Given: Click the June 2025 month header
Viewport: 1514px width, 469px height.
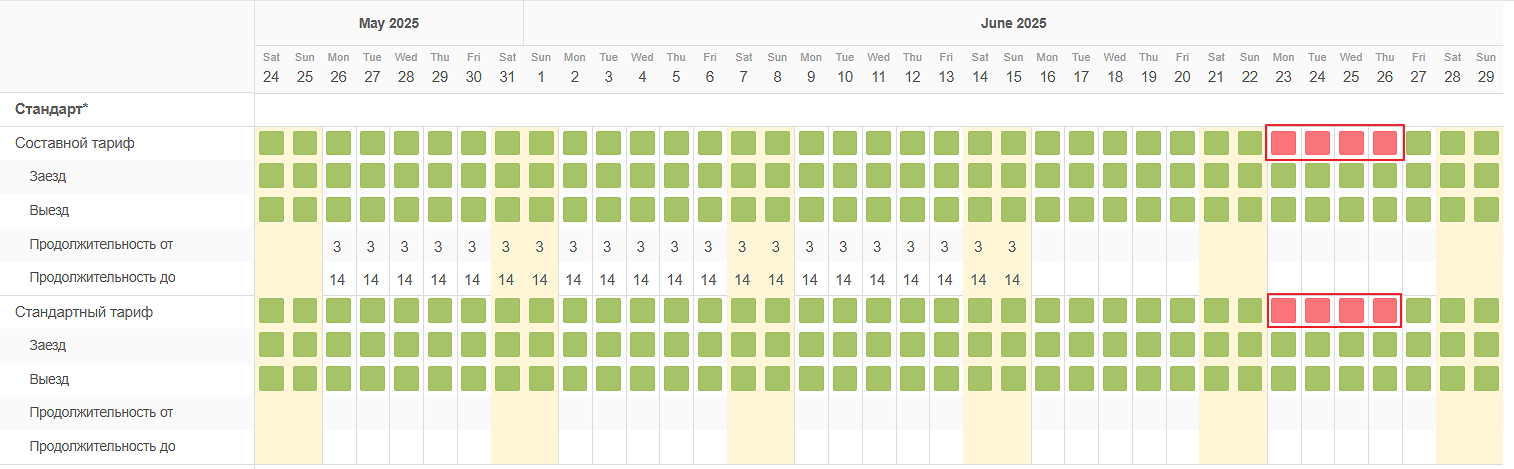Looking at the screenshot, I should click(x=1013, y=23).
